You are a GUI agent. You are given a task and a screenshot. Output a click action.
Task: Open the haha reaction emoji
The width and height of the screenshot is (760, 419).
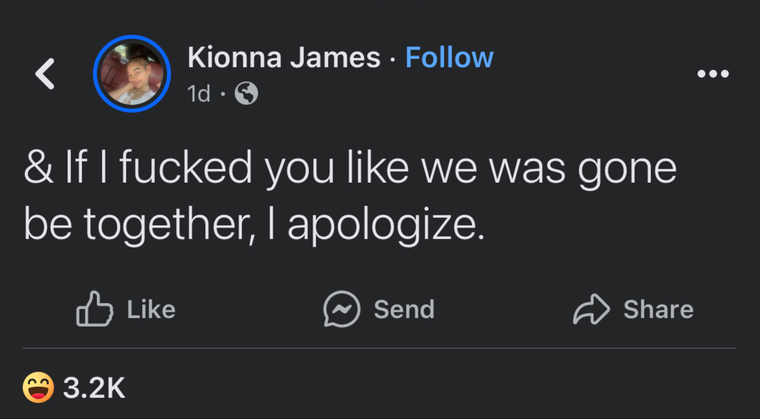[38, 387]
